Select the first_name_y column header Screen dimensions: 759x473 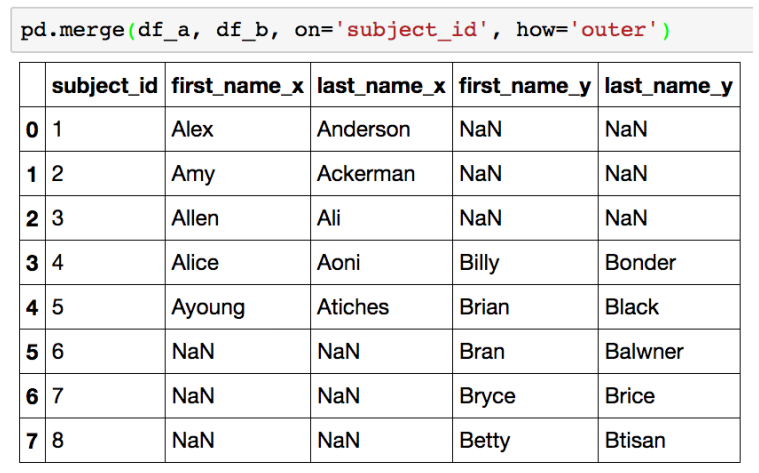pos(525,85)
